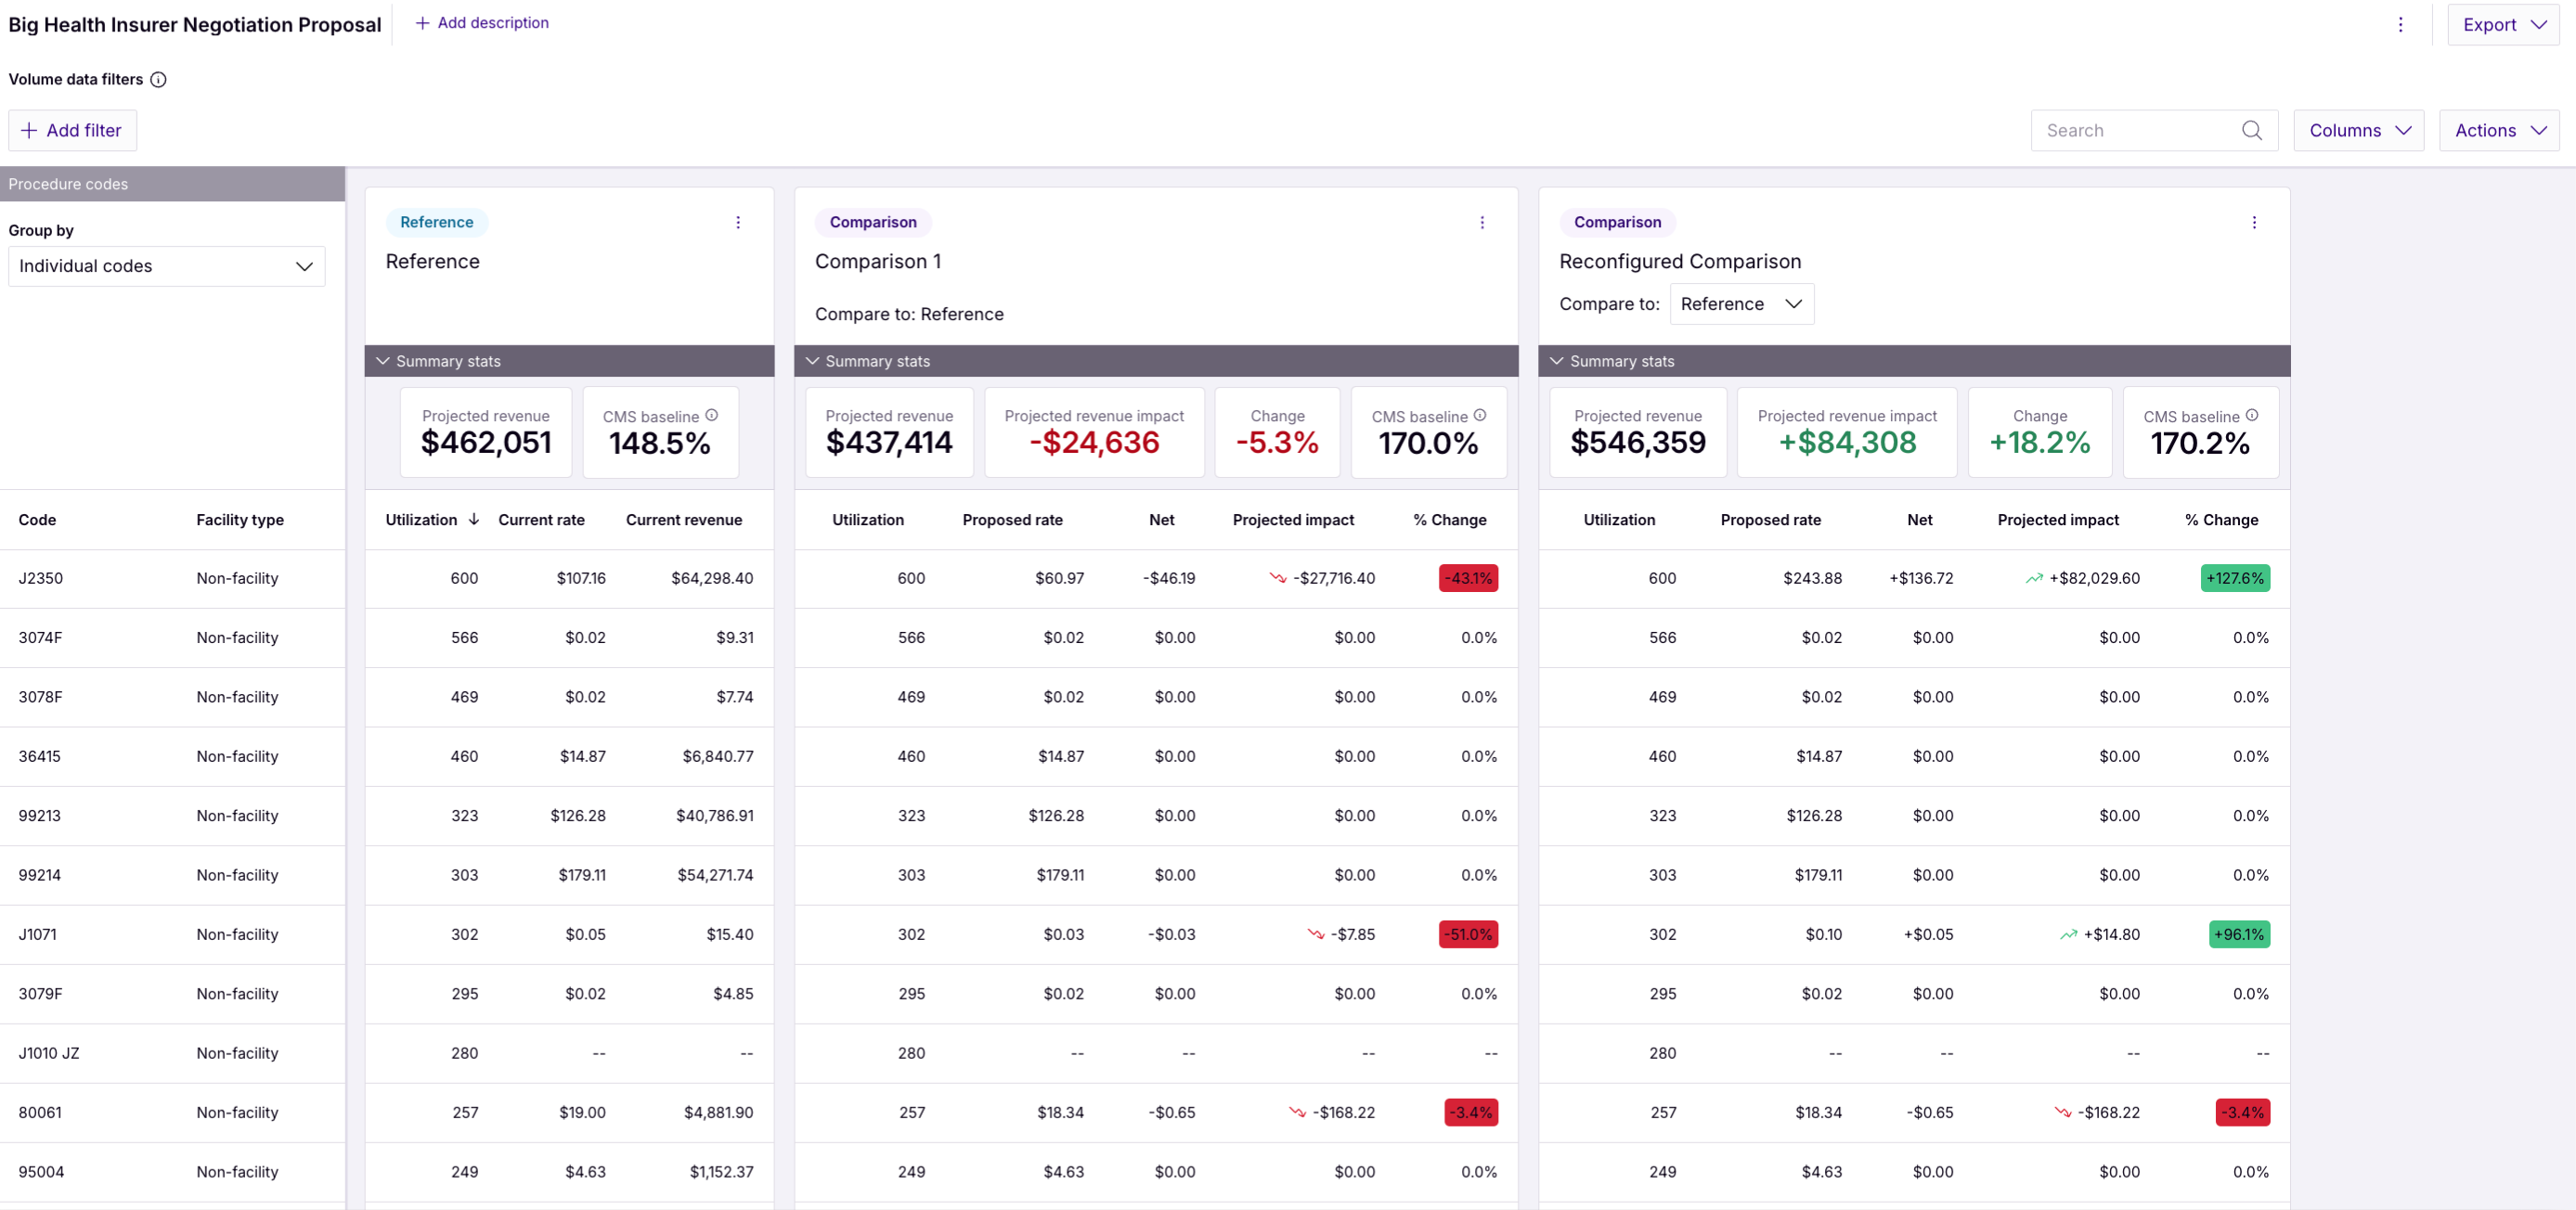Click the Current revenue column header
The height and width of the screenshot is (1210, 2576).
point(684,519)
